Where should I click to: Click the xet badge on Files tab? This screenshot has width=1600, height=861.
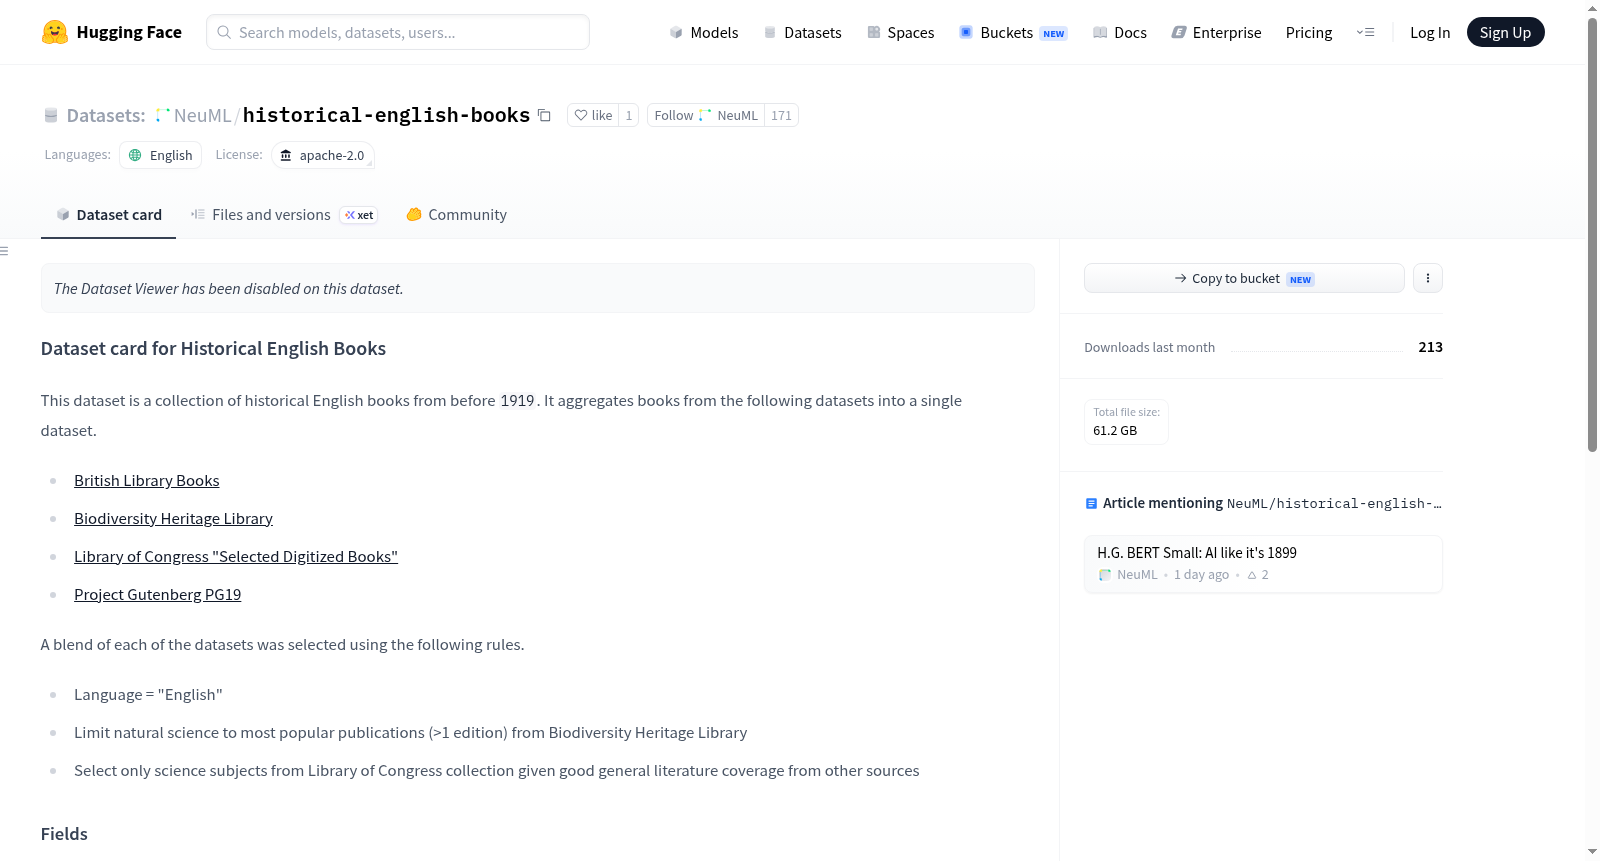click(x=359, y=215)
